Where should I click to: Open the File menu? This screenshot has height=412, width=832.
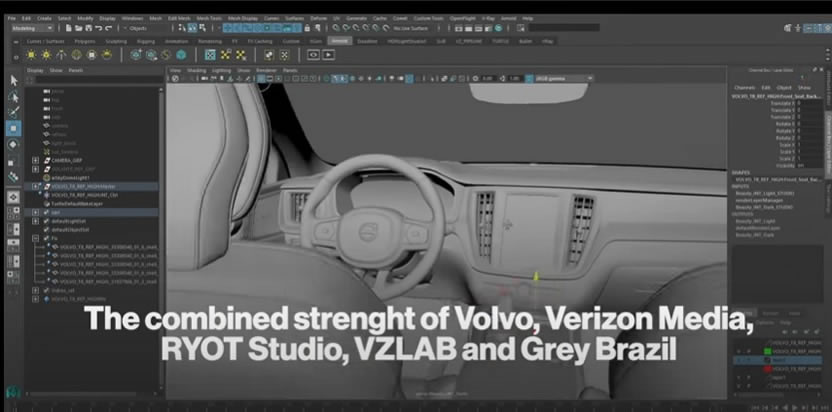coord(12,18)
